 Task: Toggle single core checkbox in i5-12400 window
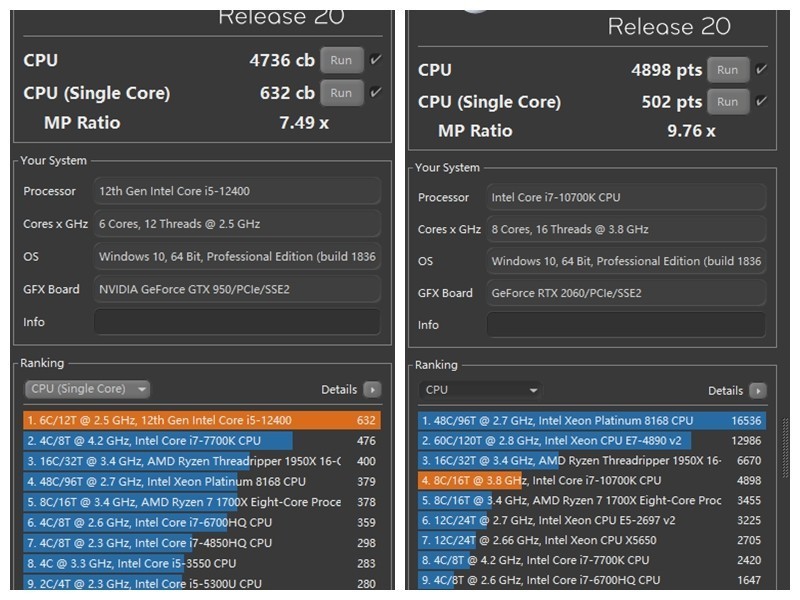click(x=376, y=92)
